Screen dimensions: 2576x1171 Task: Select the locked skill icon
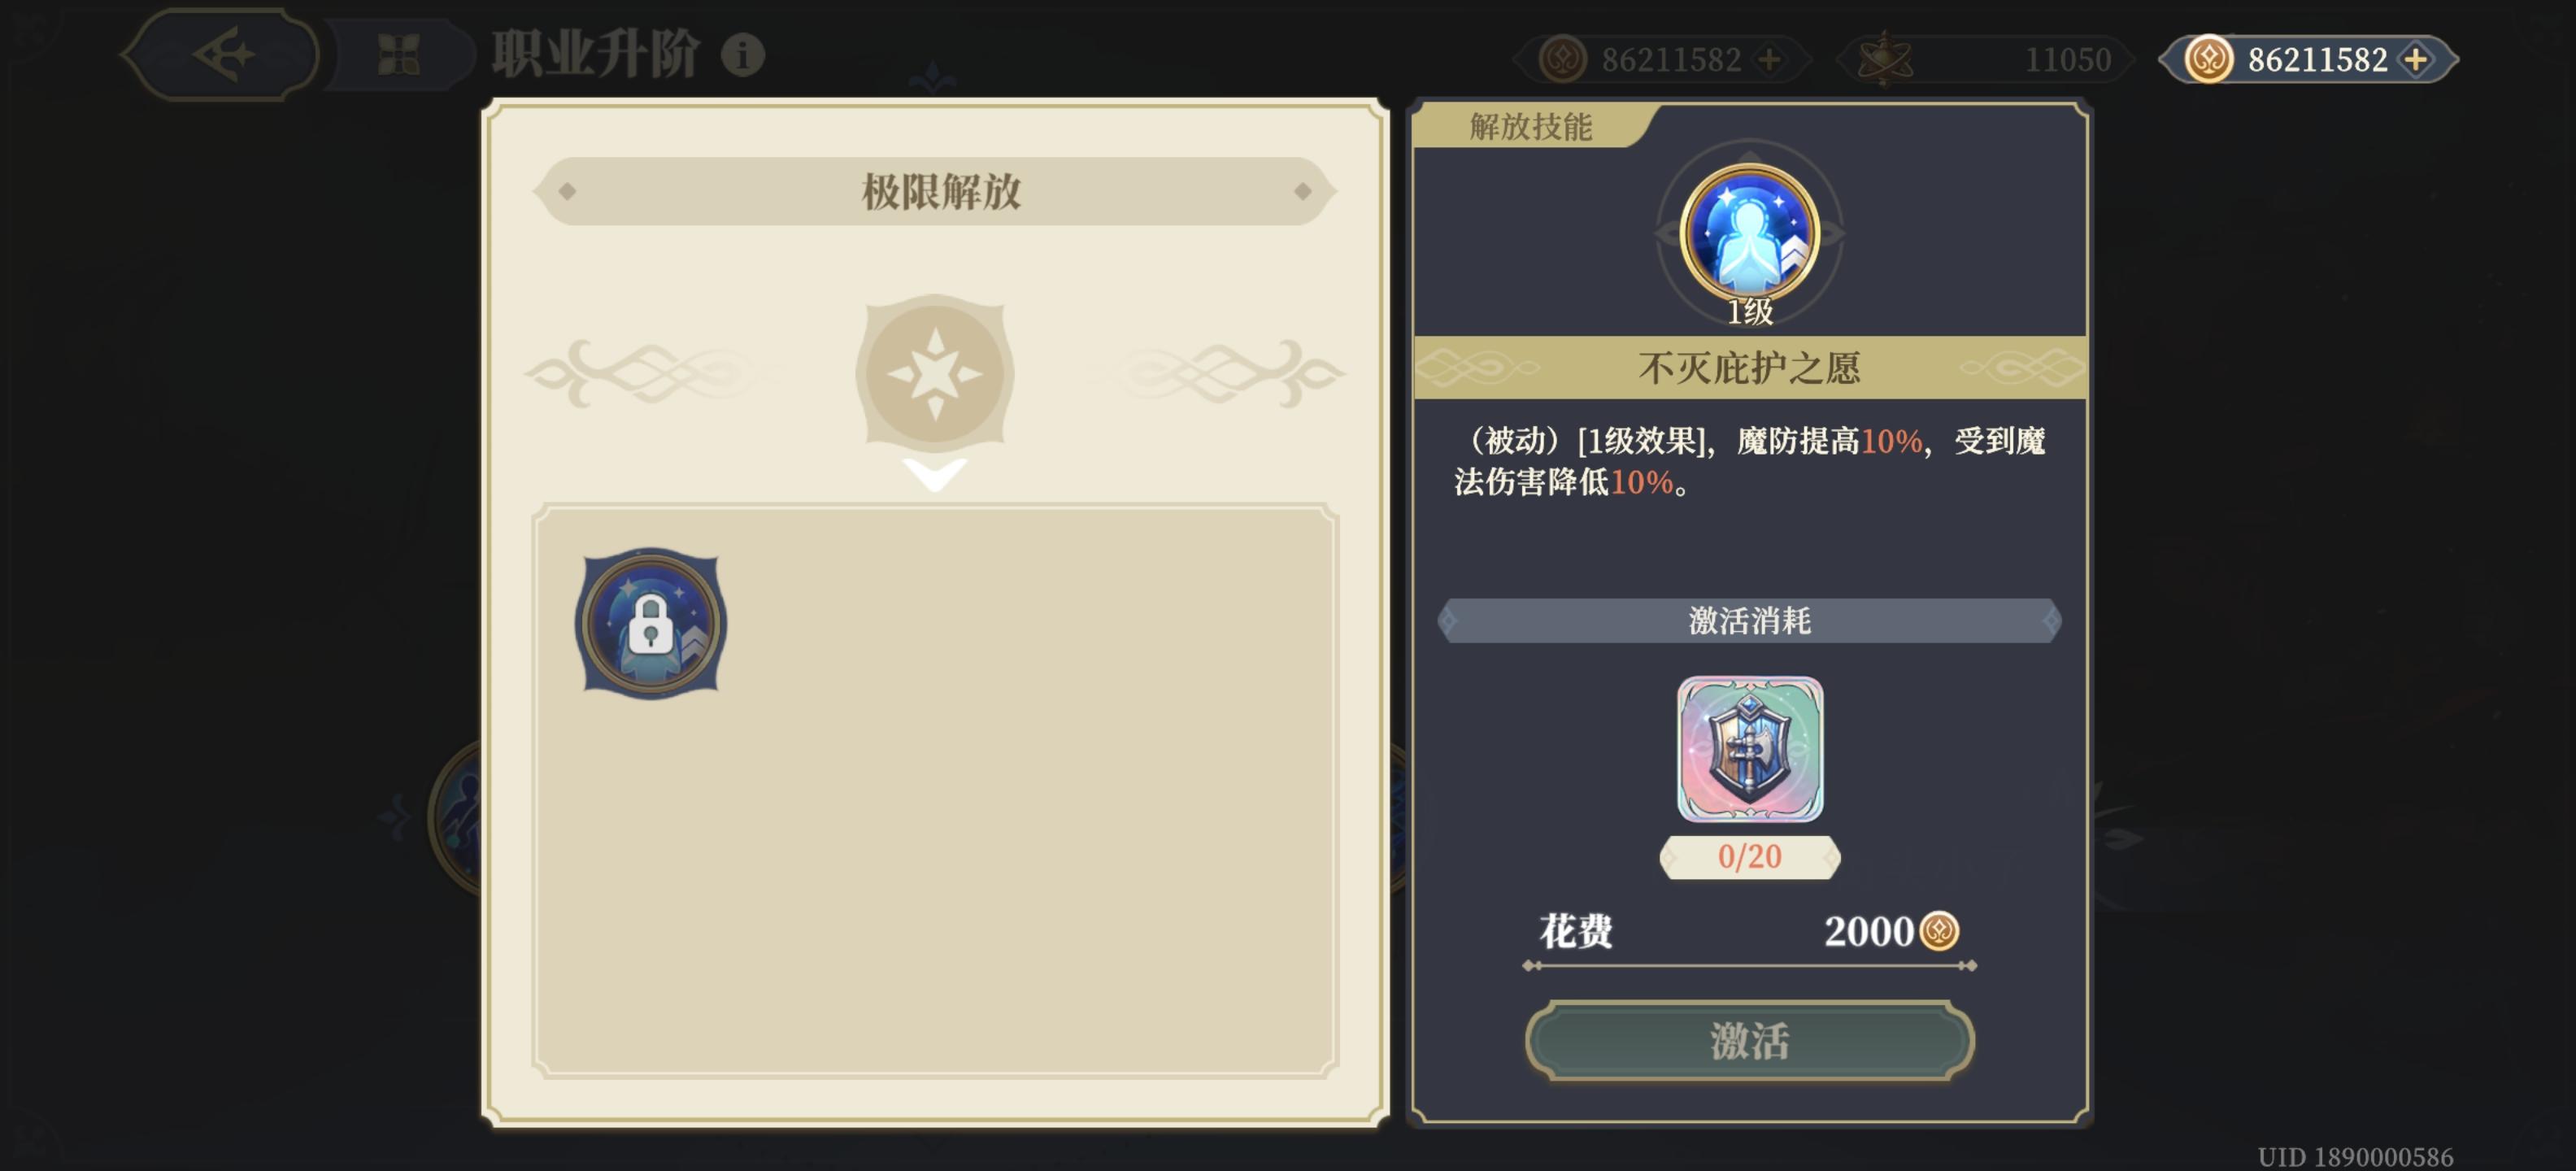tap(651, 623)
